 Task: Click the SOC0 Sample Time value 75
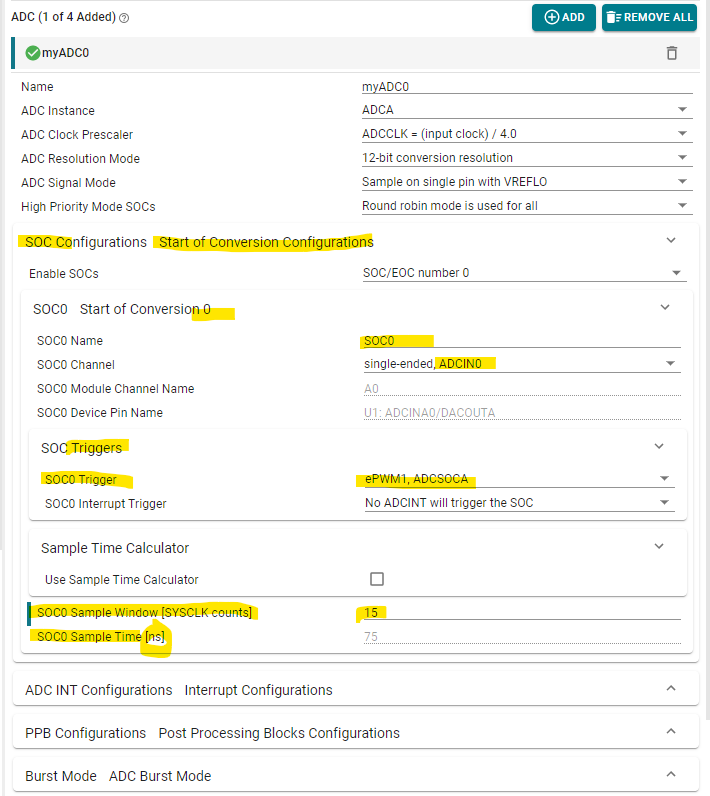point(522,637)
